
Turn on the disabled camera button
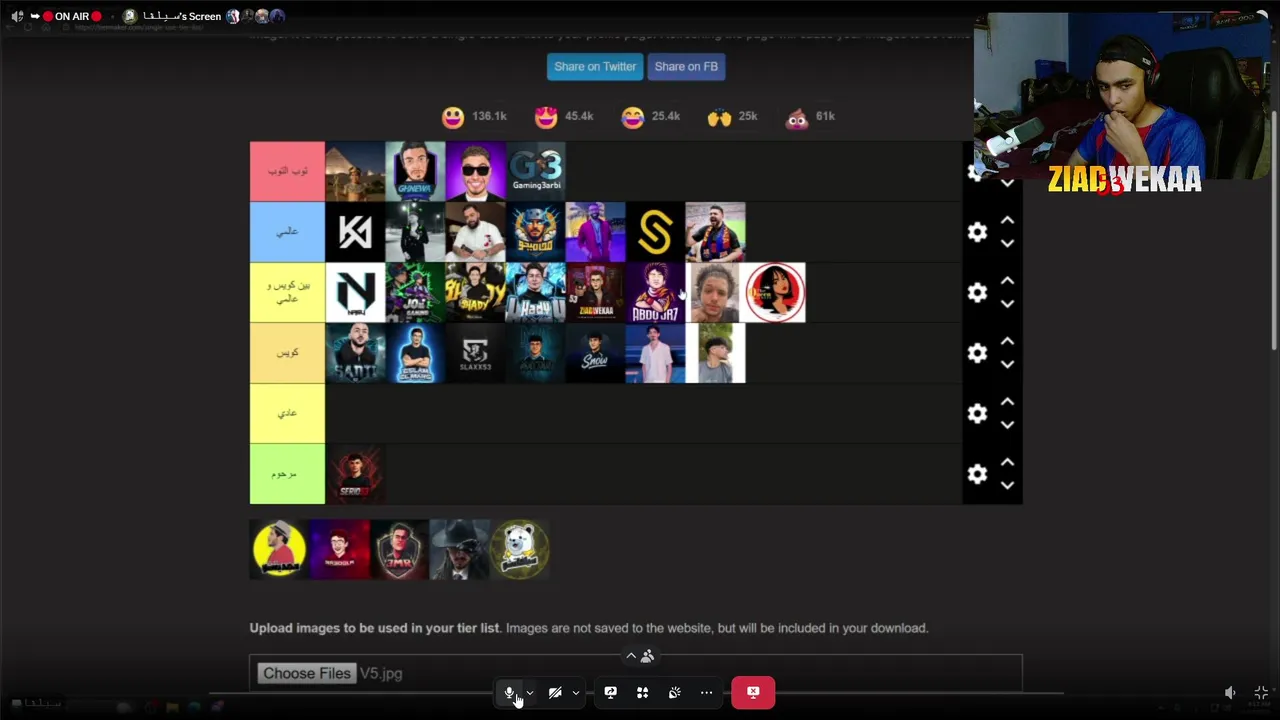[x=555, y=692]
